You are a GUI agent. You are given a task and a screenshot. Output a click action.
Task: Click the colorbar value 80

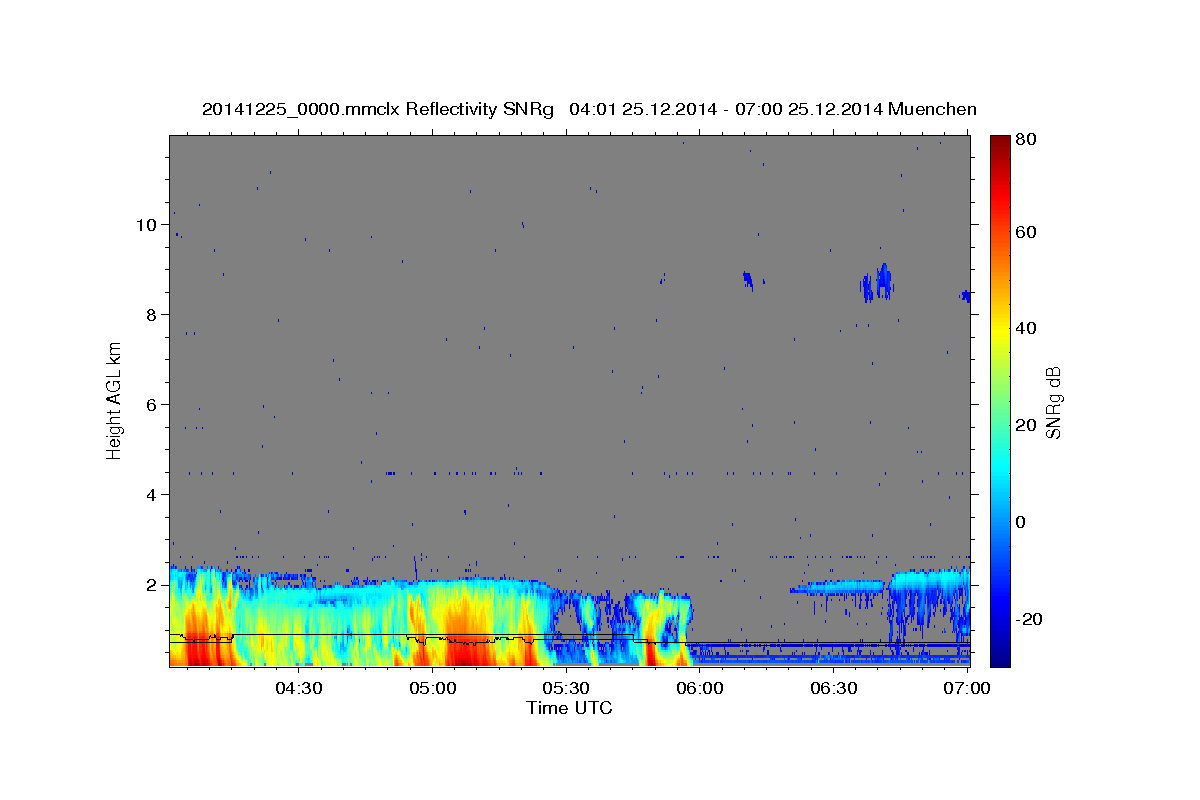pyautogui.click(x=1025, y=139)
